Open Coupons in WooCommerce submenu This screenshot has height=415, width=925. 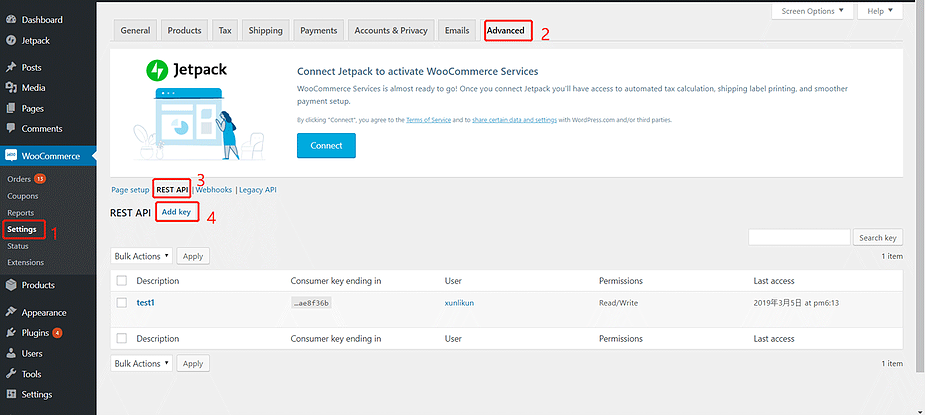coord(22,196)
